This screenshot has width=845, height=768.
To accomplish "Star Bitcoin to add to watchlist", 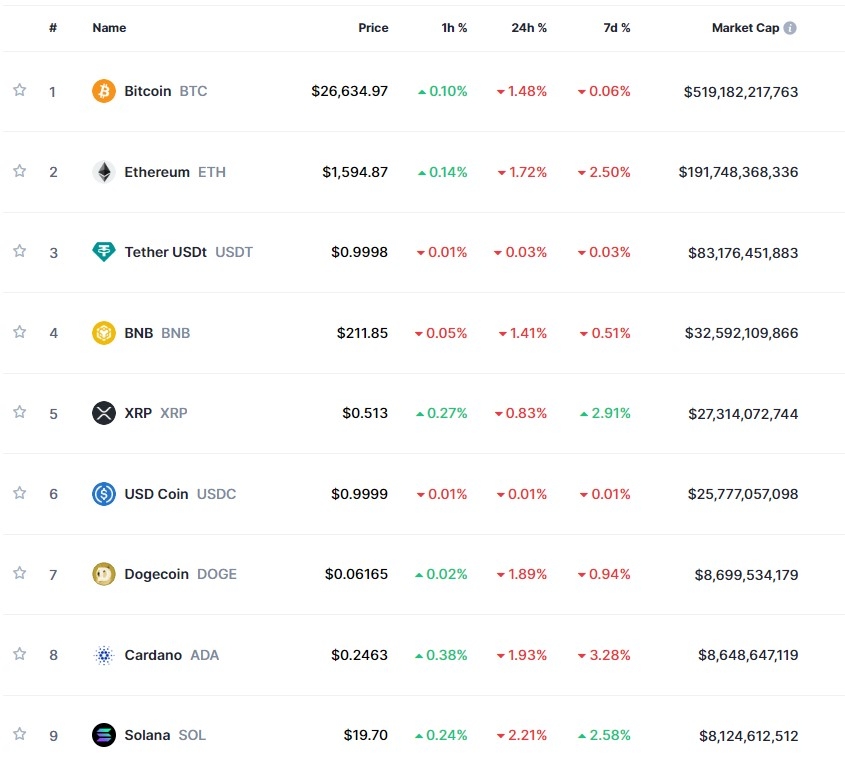I will point(19,90).
